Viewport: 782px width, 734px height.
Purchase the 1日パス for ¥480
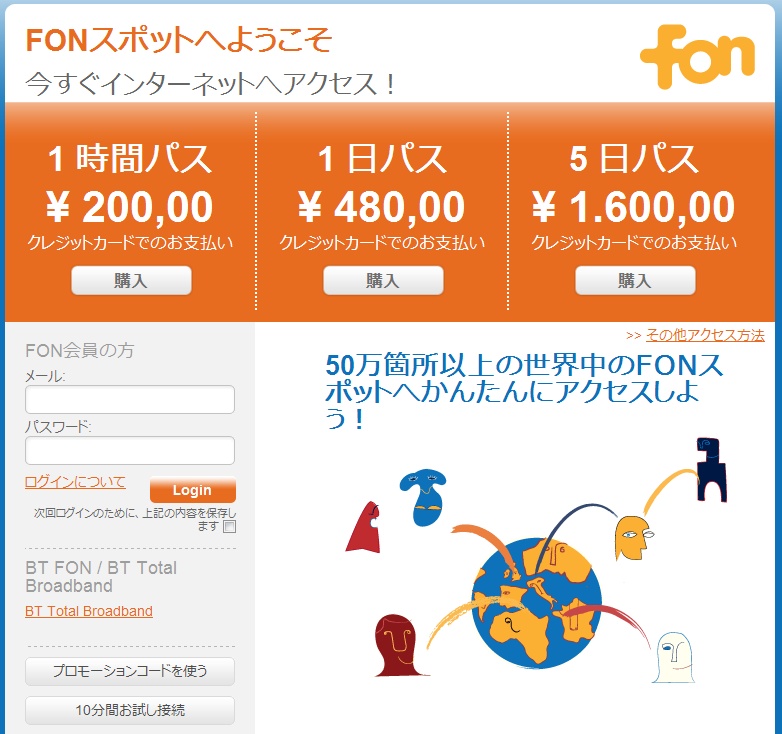383,280
